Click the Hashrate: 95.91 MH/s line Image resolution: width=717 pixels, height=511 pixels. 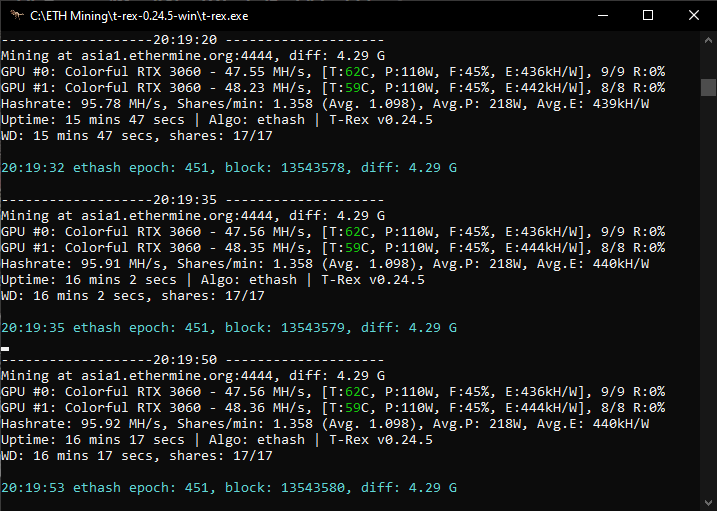(325, 264)
